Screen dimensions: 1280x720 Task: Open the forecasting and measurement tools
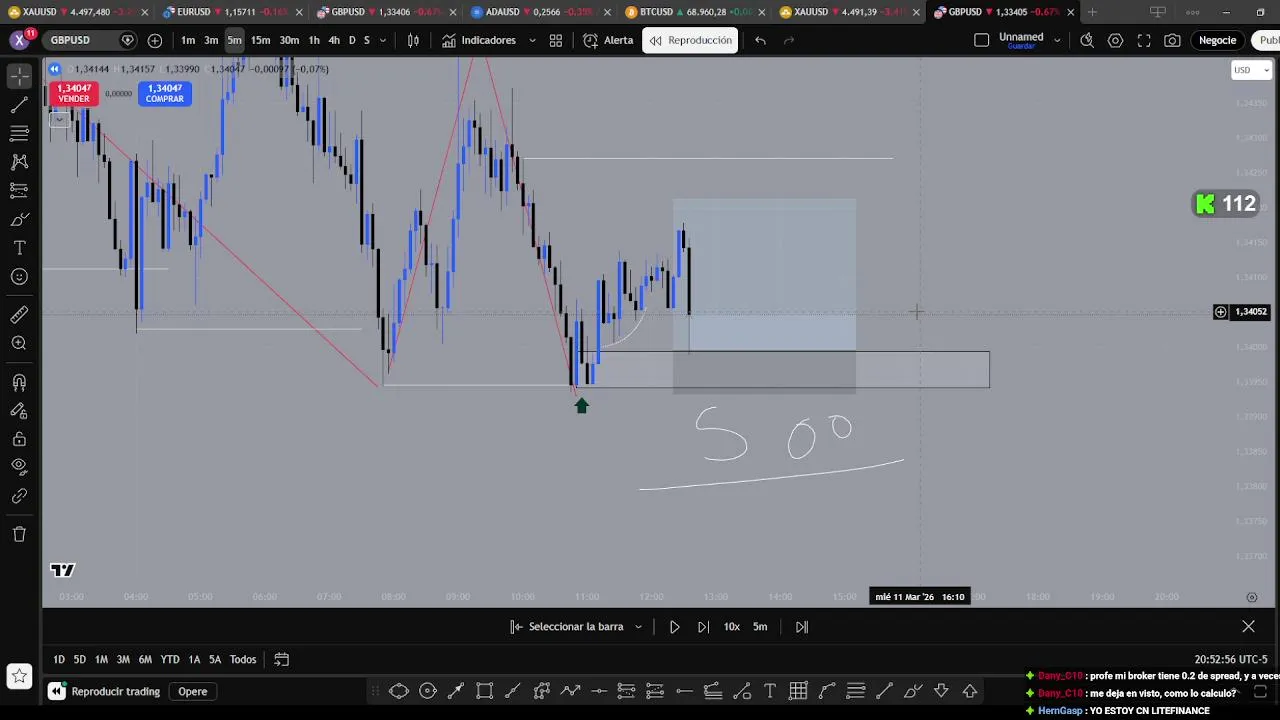[19, 190]
